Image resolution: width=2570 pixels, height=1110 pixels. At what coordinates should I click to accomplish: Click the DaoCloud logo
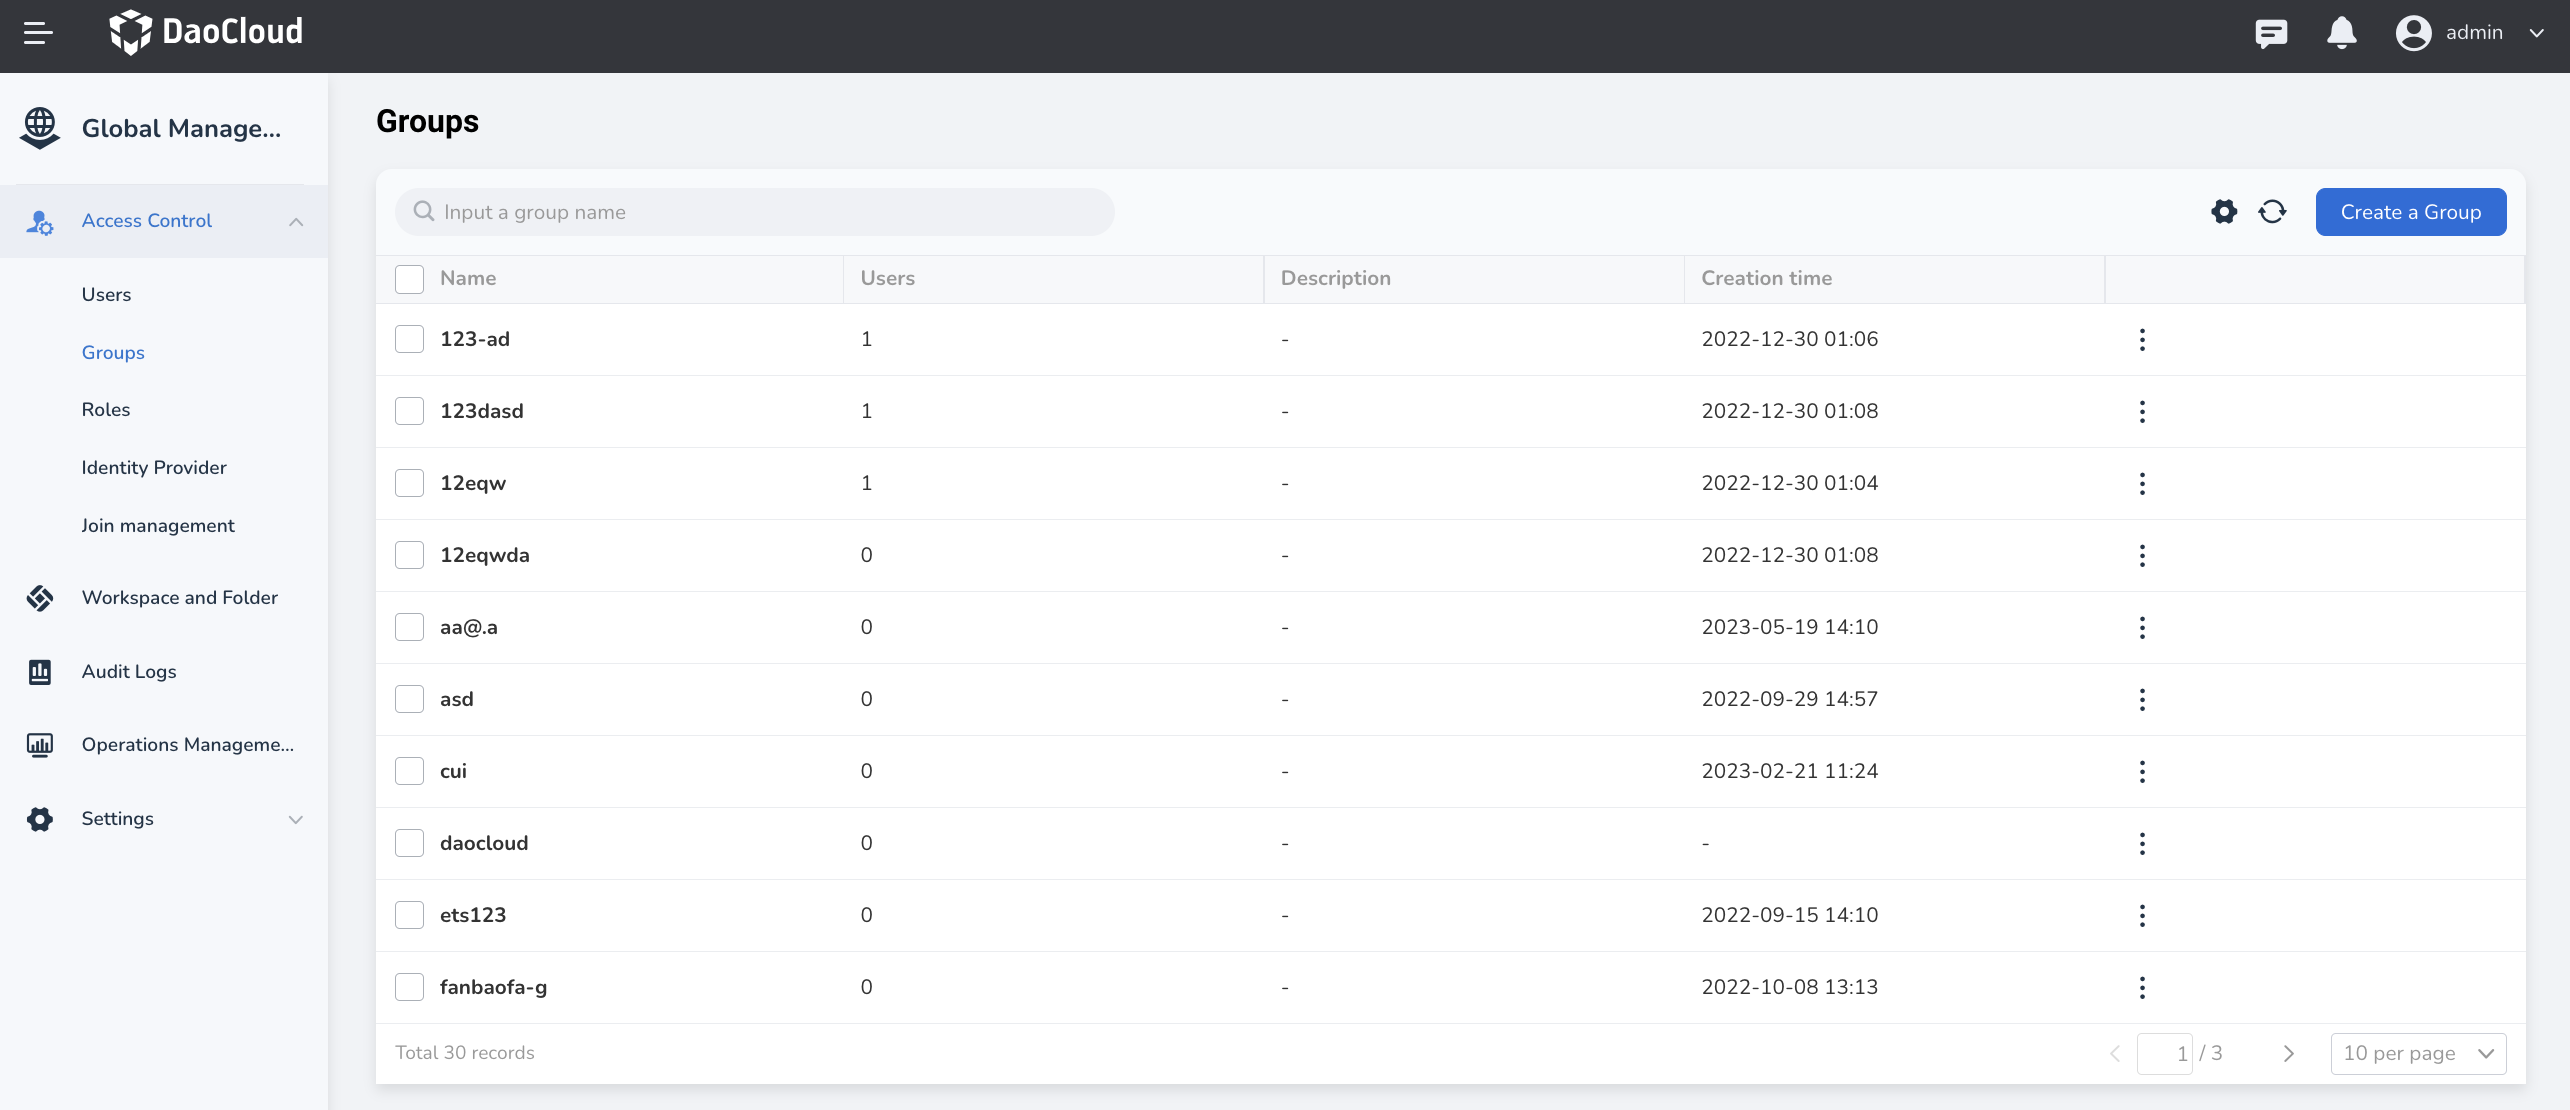(205, 32)
